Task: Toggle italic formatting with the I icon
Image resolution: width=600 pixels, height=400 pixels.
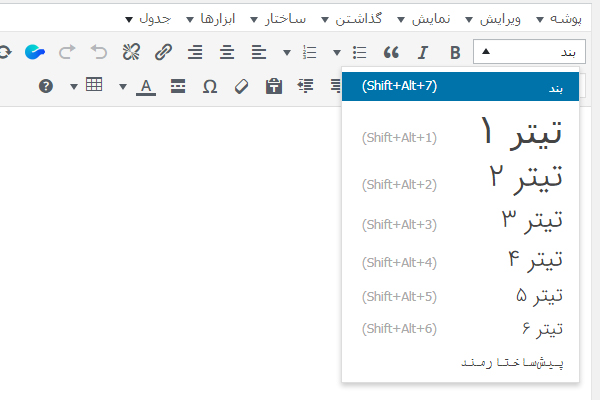Action: pos(423,52)
